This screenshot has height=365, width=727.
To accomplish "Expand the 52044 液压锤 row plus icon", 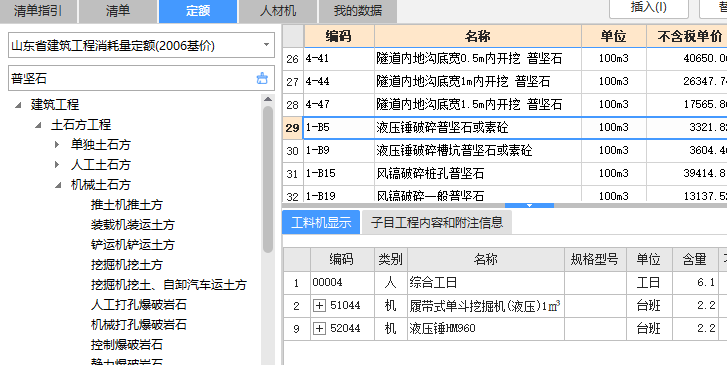I will point(319,328).
